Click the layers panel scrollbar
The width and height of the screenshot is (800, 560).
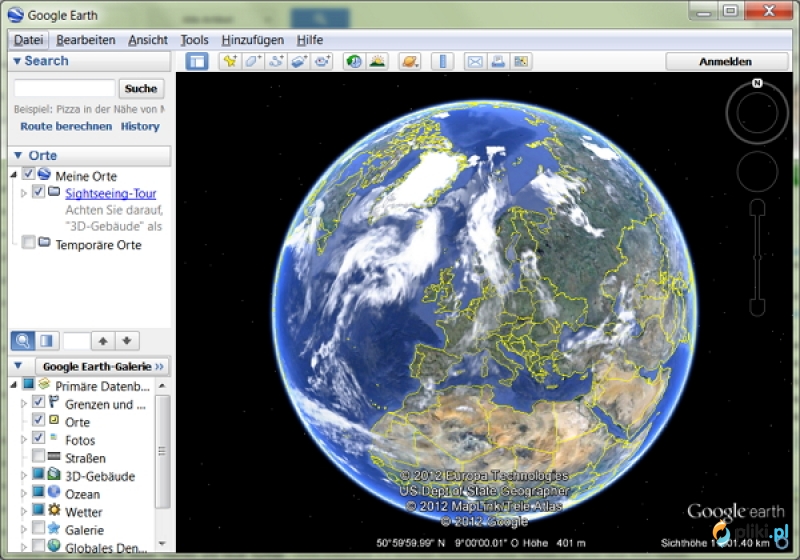(x=162, y=451)
